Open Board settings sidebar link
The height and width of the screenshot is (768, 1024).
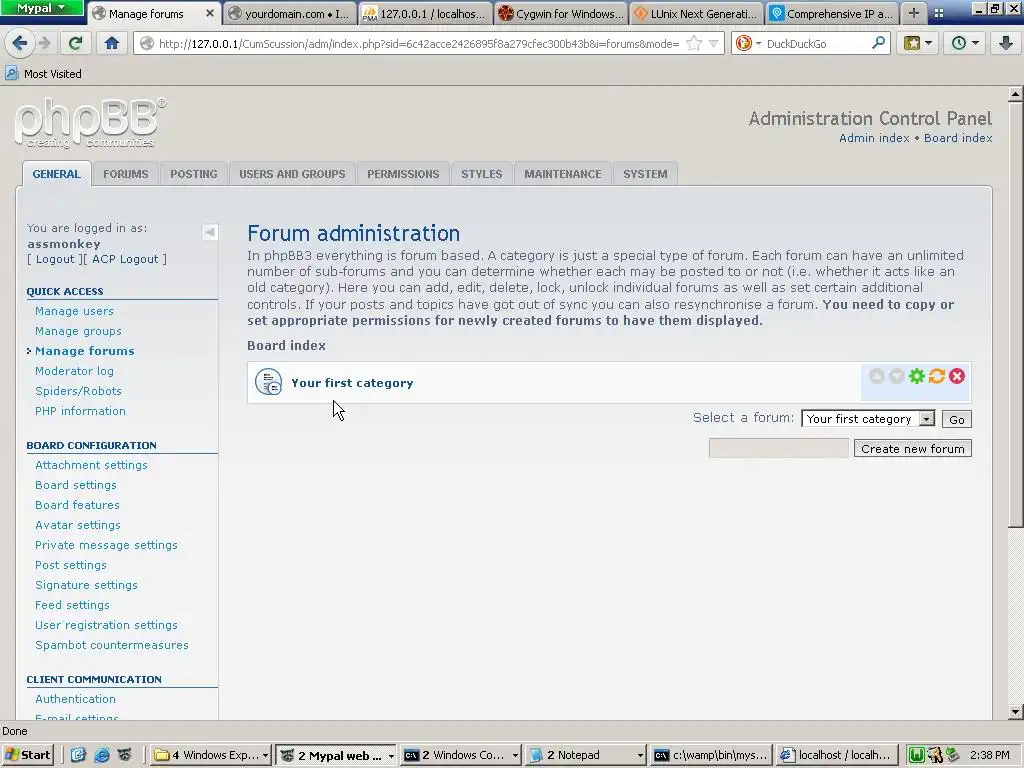click(x=76, y=485)
